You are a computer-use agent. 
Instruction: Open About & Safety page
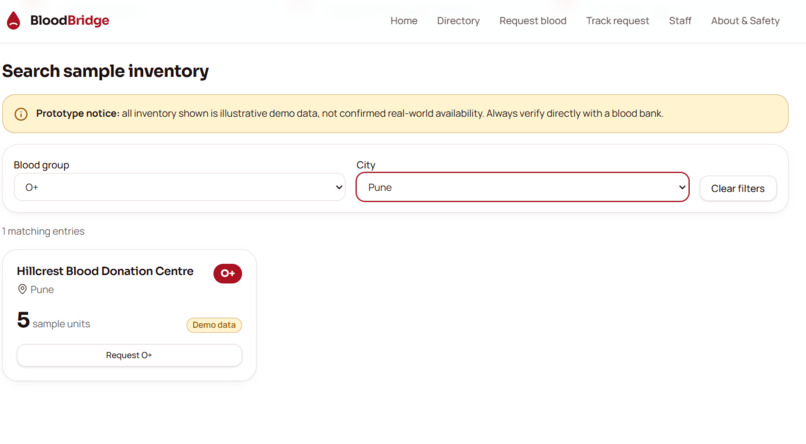[745, 21]
